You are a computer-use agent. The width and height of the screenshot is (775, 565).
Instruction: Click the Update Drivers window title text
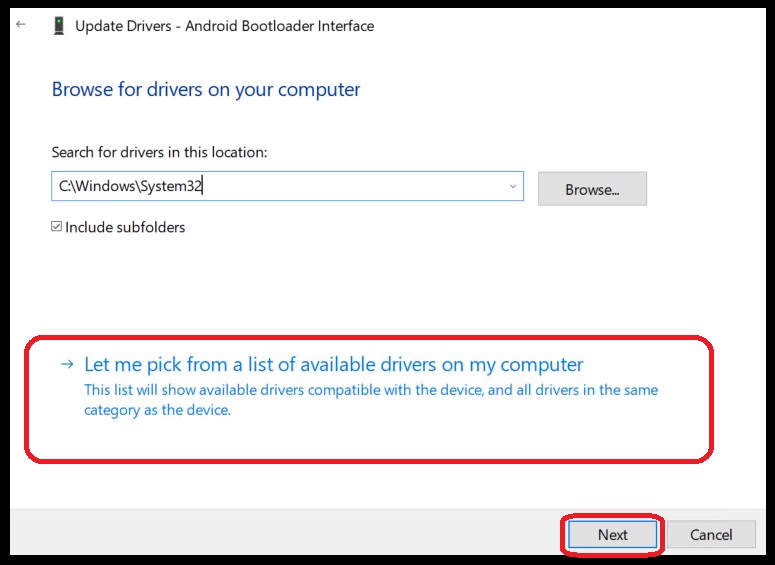pyautogui.click(x=224, y=26)
